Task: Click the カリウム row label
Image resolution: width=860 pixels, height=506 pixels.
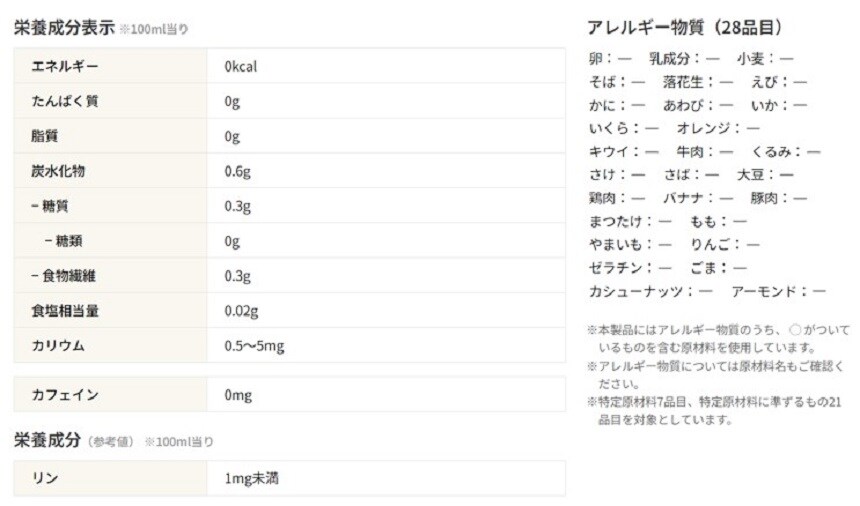Action: (x=58, y=346)
